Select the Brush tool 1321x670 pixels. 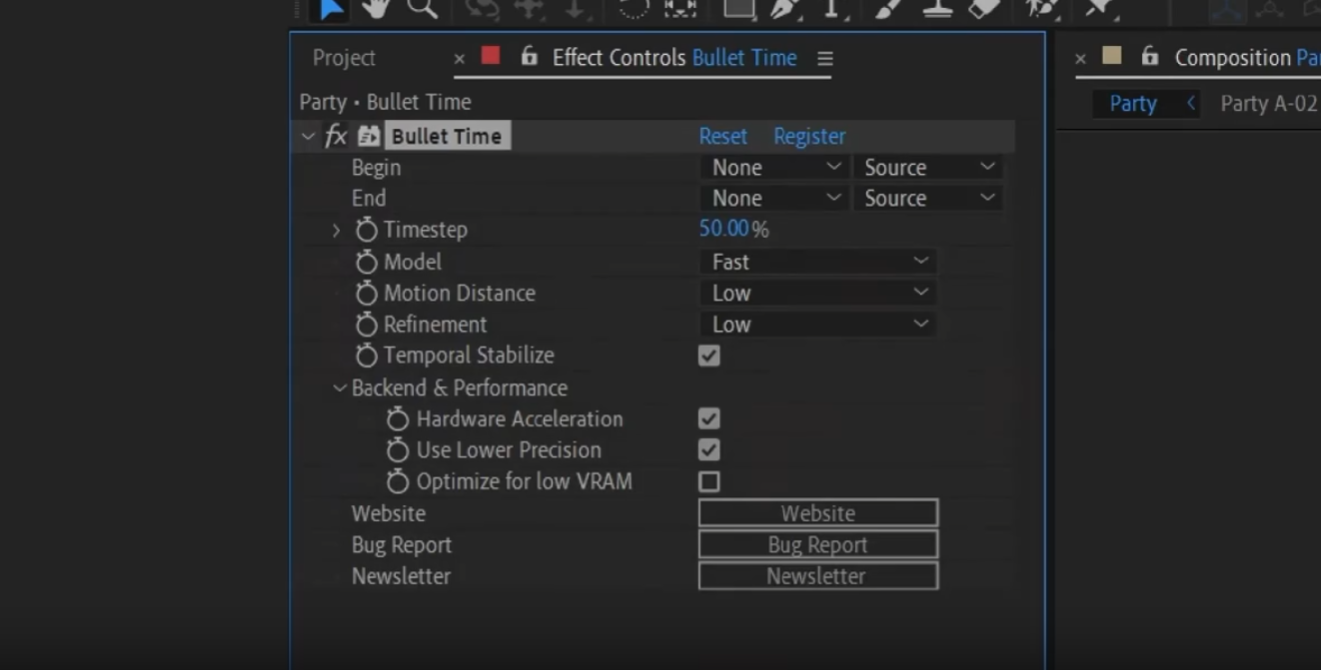pyautogui.click(x=886, y=8)
